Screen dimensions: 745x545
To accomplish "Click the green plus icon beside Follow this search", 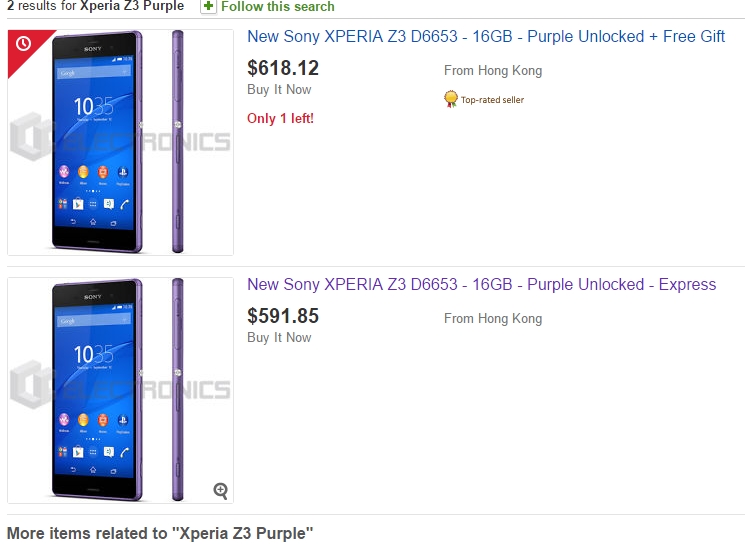I will 208,6.
